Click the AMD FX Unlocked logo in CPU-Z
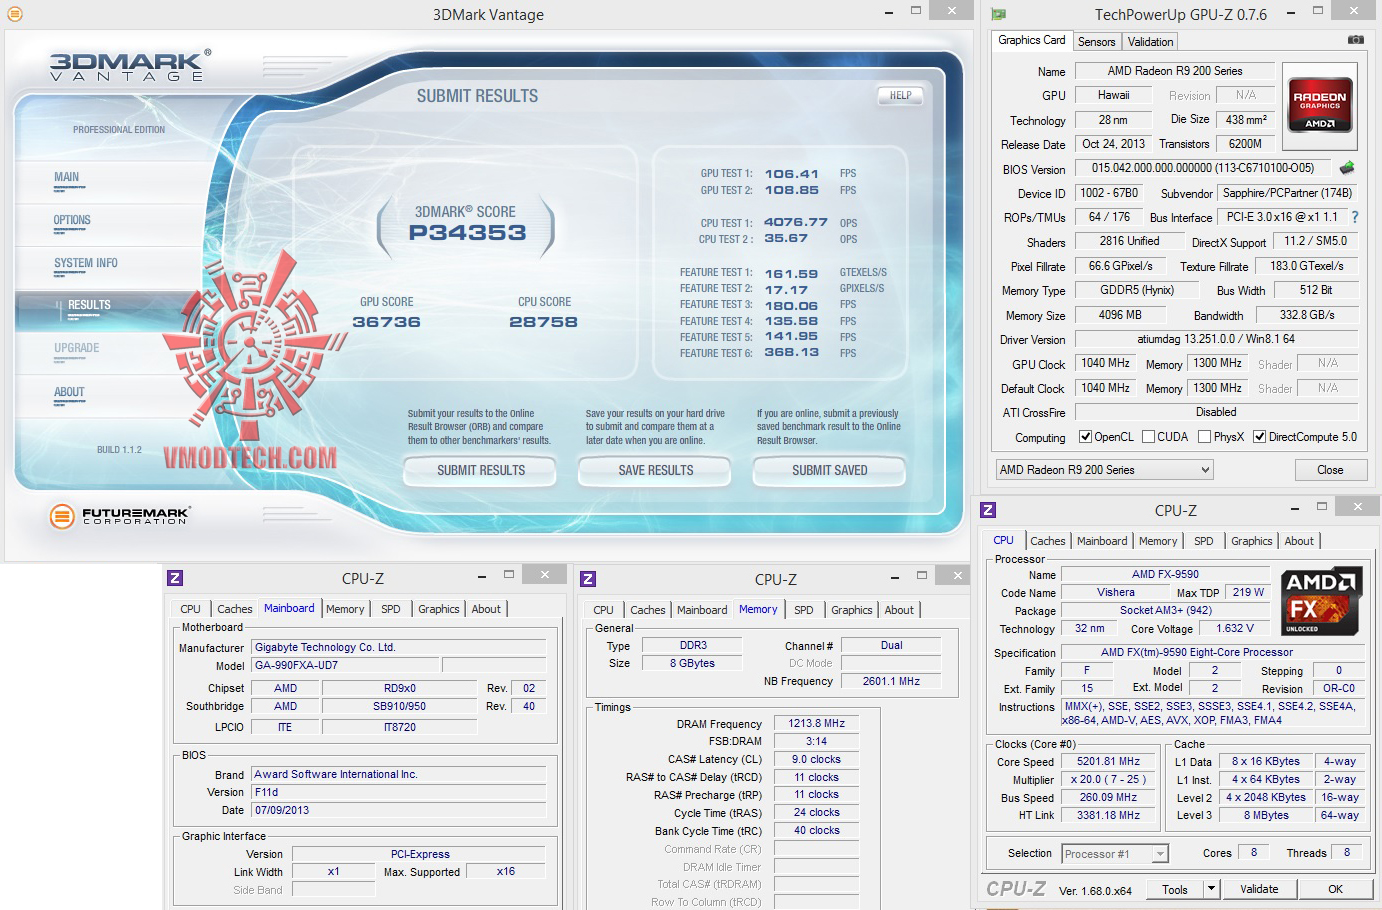 [x=1322, y=601]
